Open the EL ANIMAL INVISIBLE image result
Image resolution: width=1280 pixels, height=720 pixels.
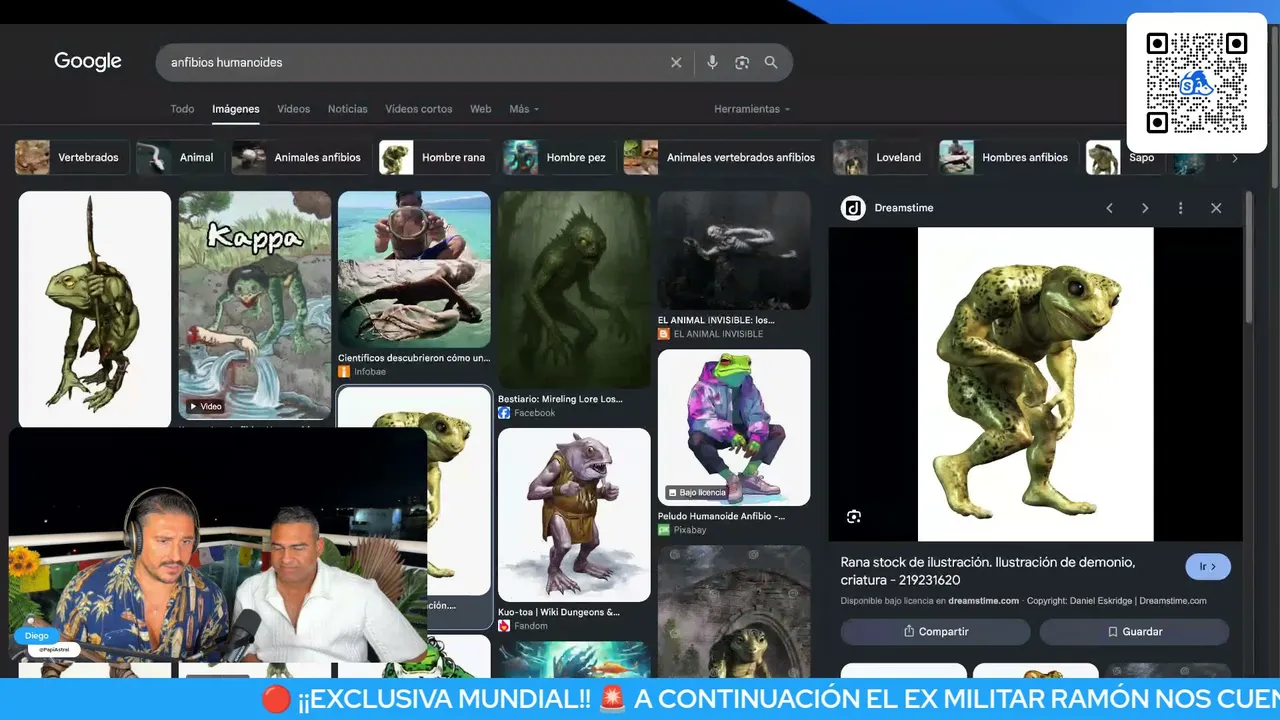[x=734, y=251]
